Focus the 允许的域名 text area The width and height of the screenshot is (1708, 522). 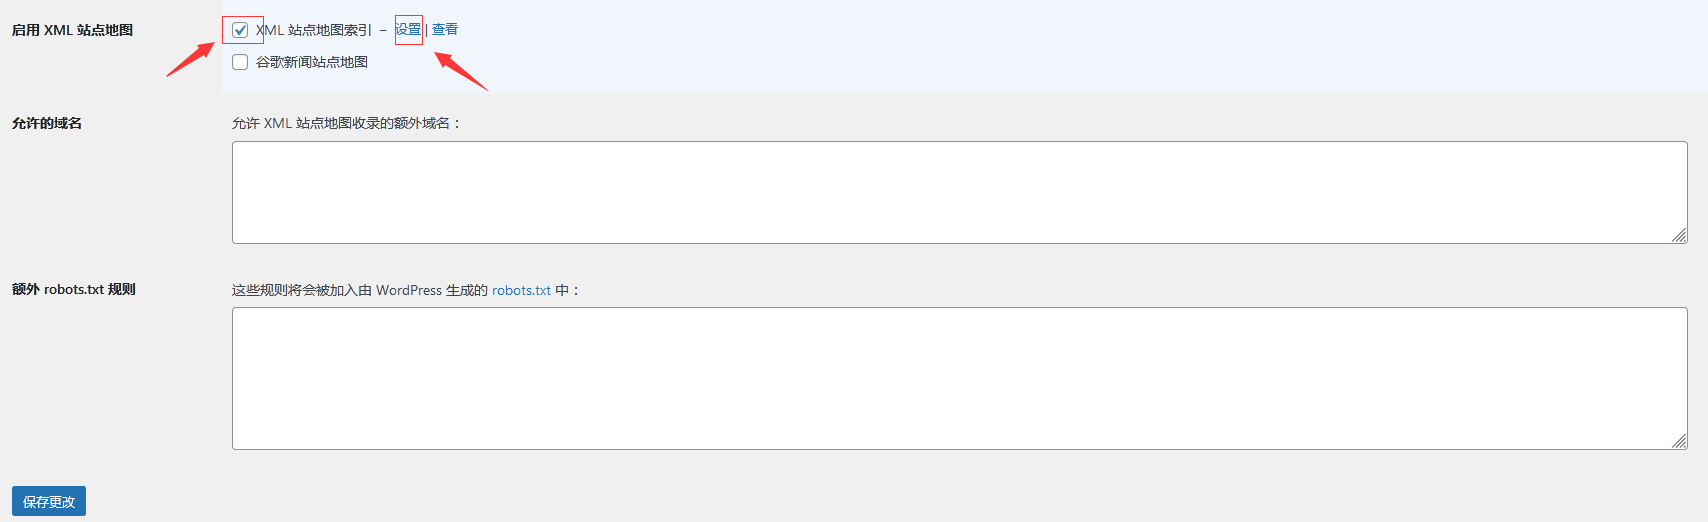pos(960,192)
